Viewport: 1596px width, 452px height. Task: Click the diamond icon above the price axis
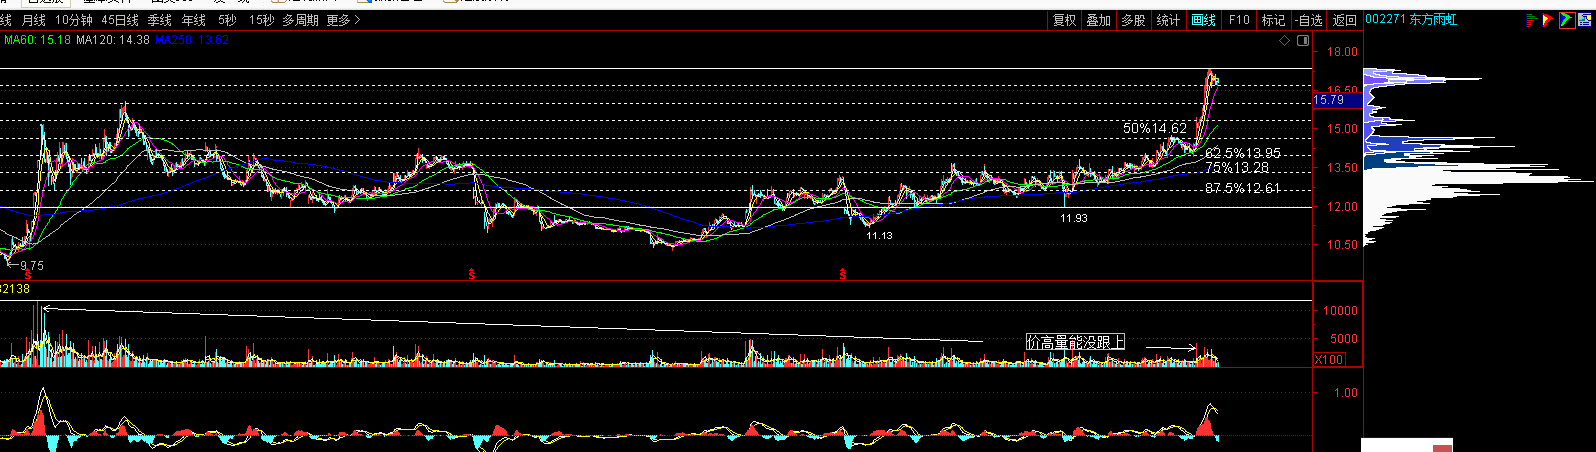click(x=1285, y=41)
